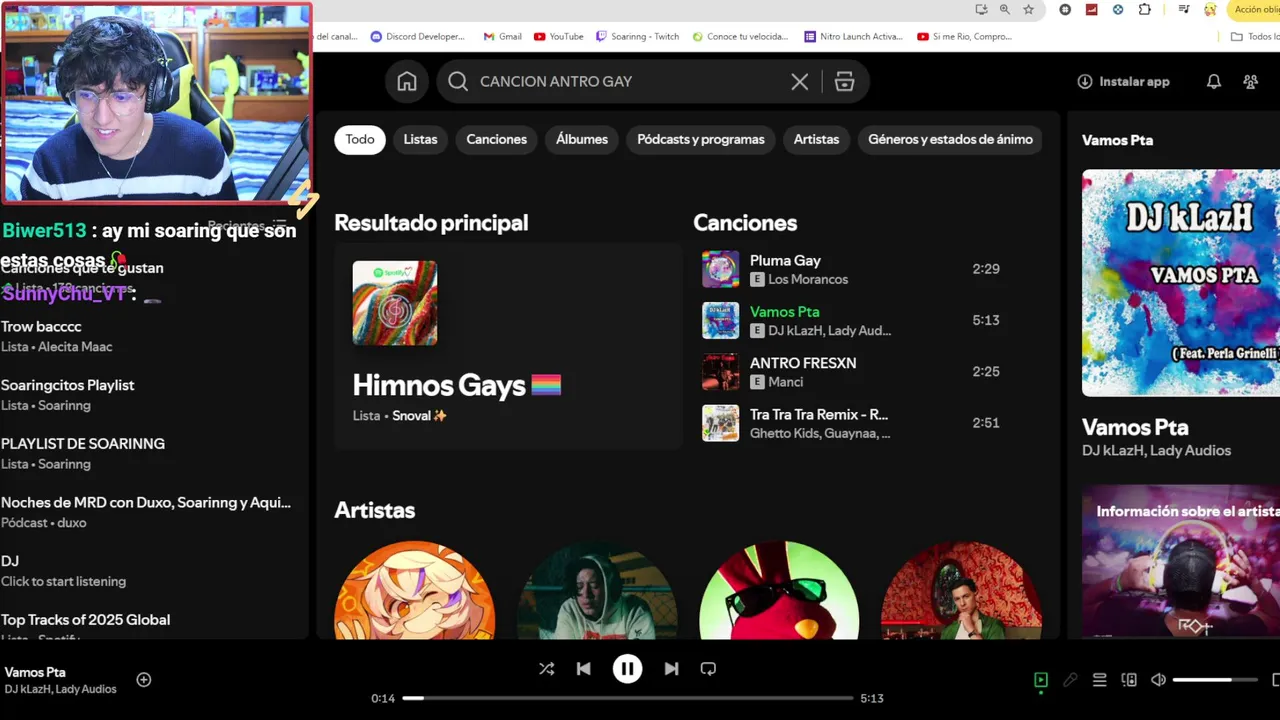Open the Gmail bookmark
Viewport: 1280px width, 720px height.
pyautogui.click(x=502, y=36)
